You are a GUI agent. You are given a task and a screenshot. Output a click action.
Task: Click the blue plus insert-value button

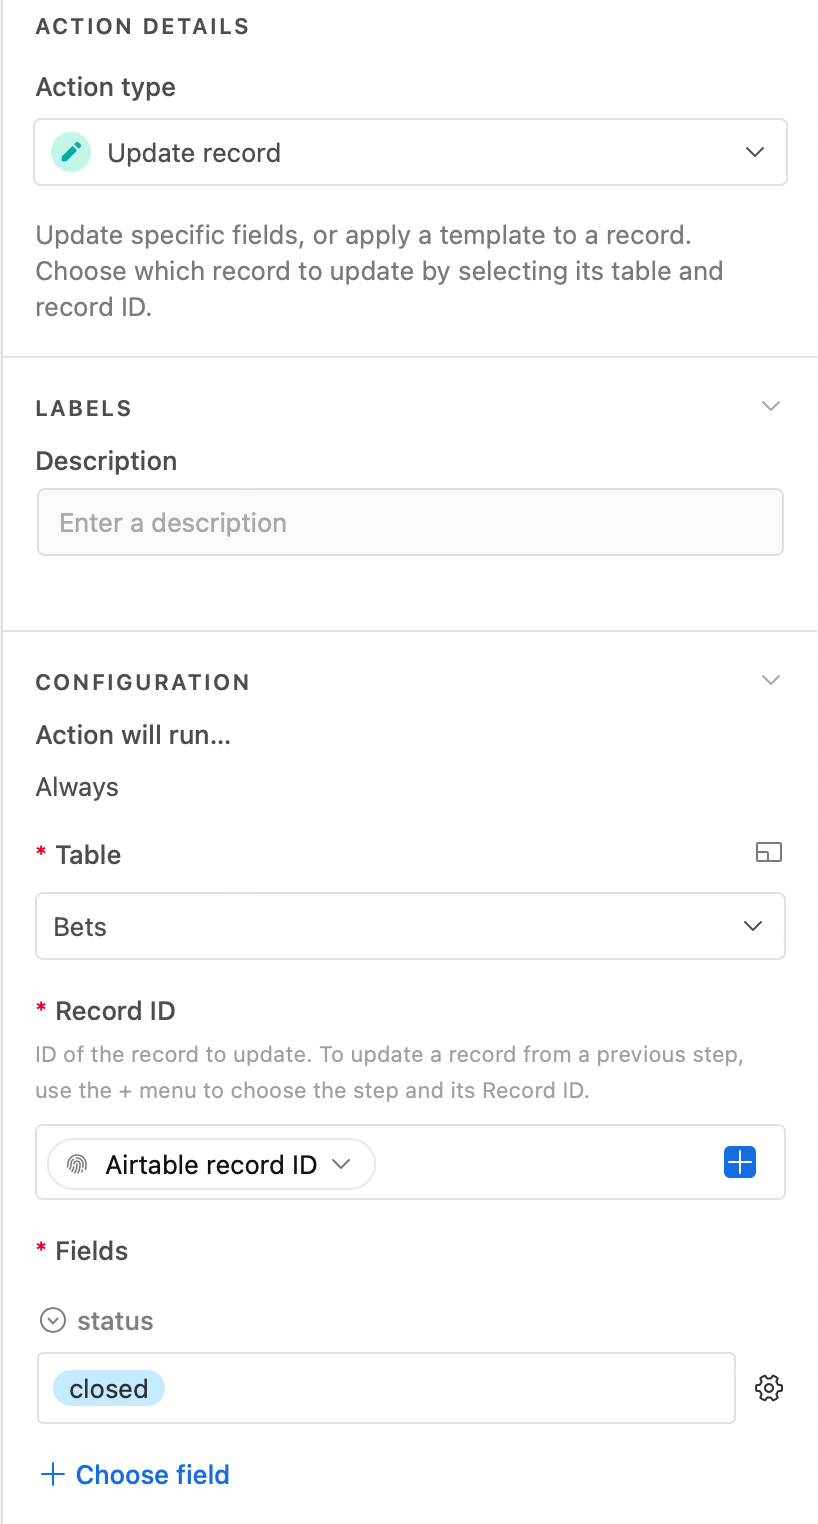pyautogui.click(x=740, y=1162)
